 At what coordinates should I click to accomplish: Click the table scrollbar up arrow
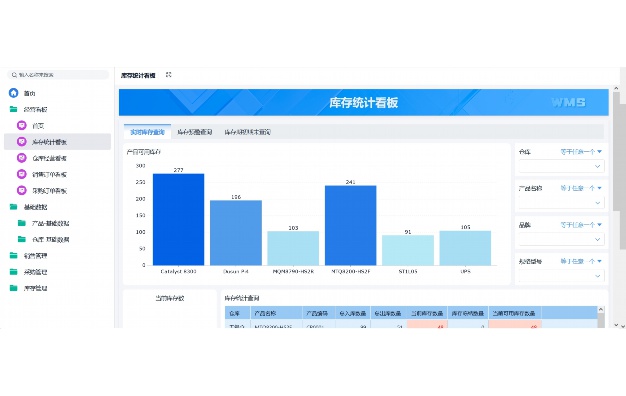click(600, 310)
